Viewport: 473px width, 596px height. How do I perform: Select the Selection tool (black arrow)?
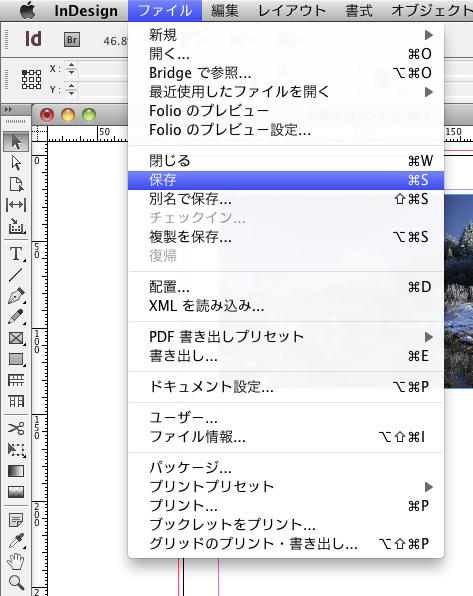16,142
